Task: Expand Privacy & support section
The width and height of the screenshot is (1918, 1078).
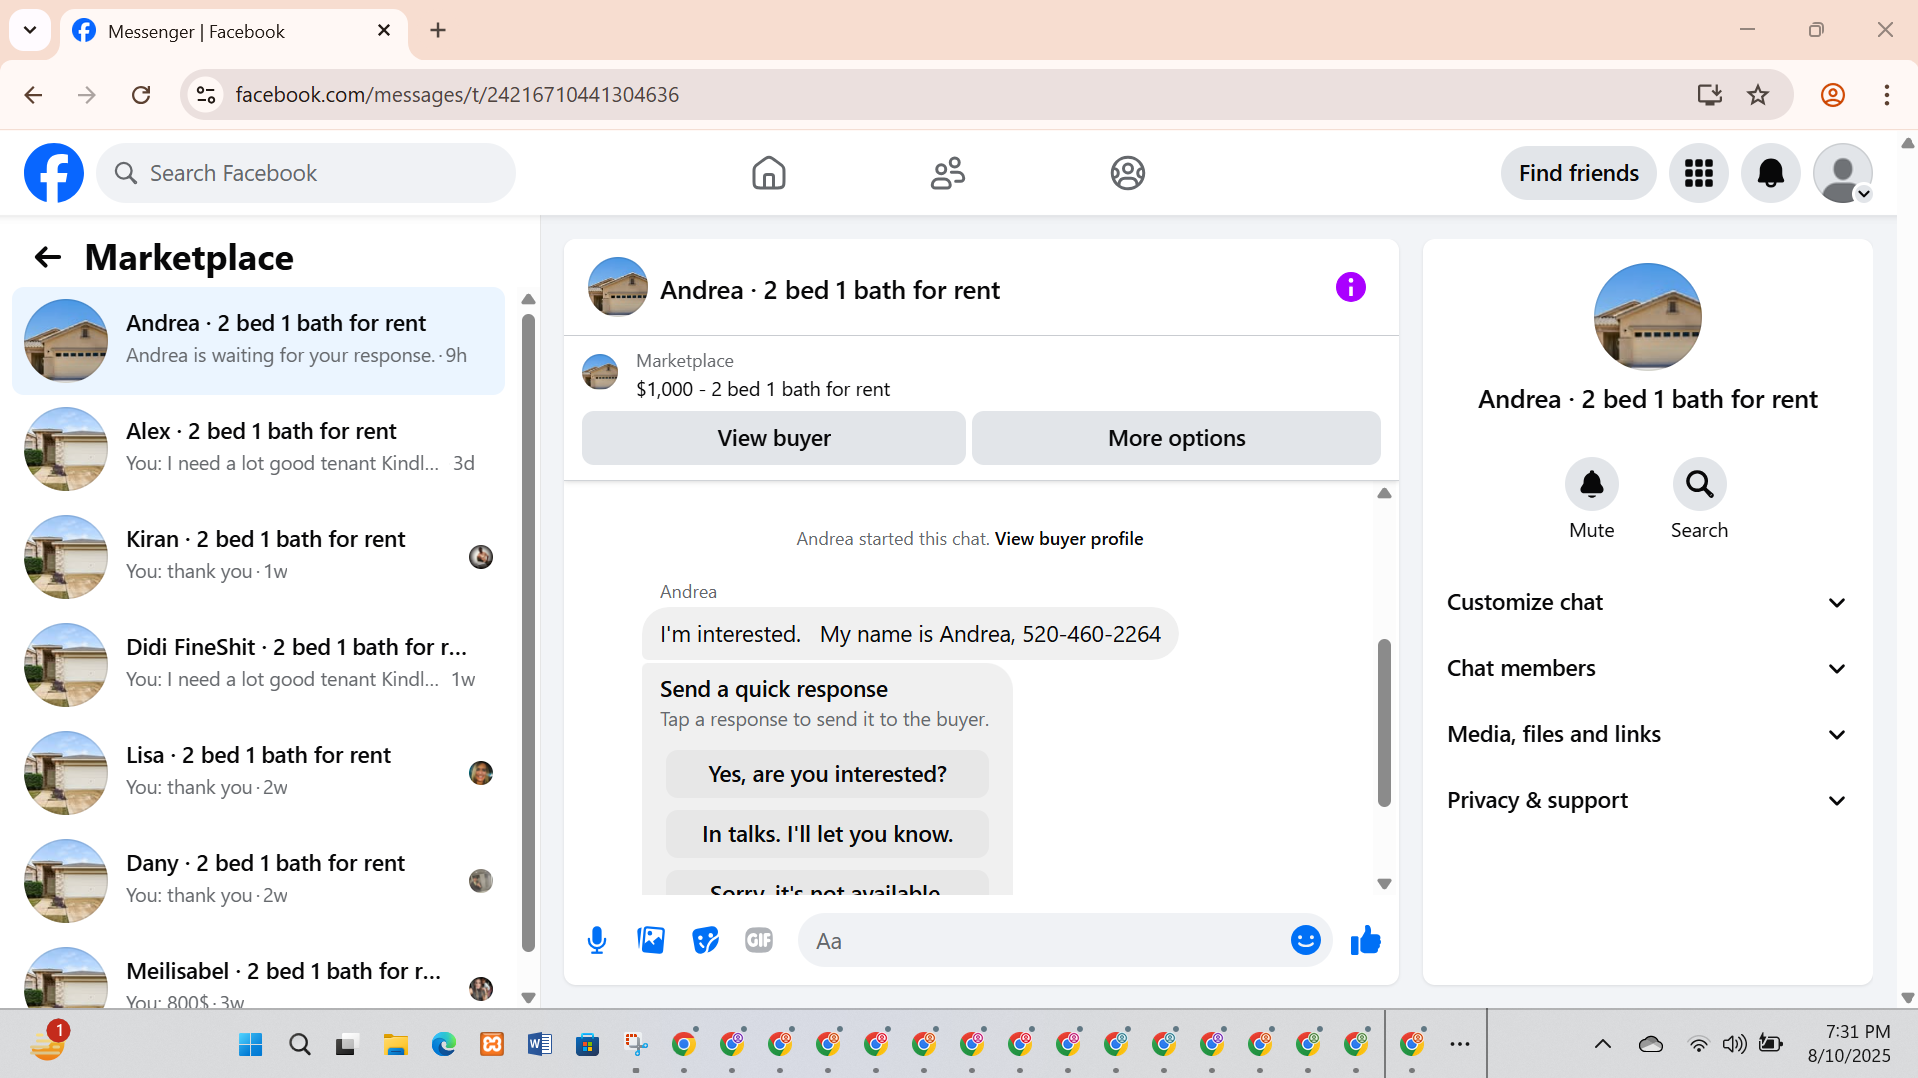Action: pyautogui.click(x=1647, y=800)
